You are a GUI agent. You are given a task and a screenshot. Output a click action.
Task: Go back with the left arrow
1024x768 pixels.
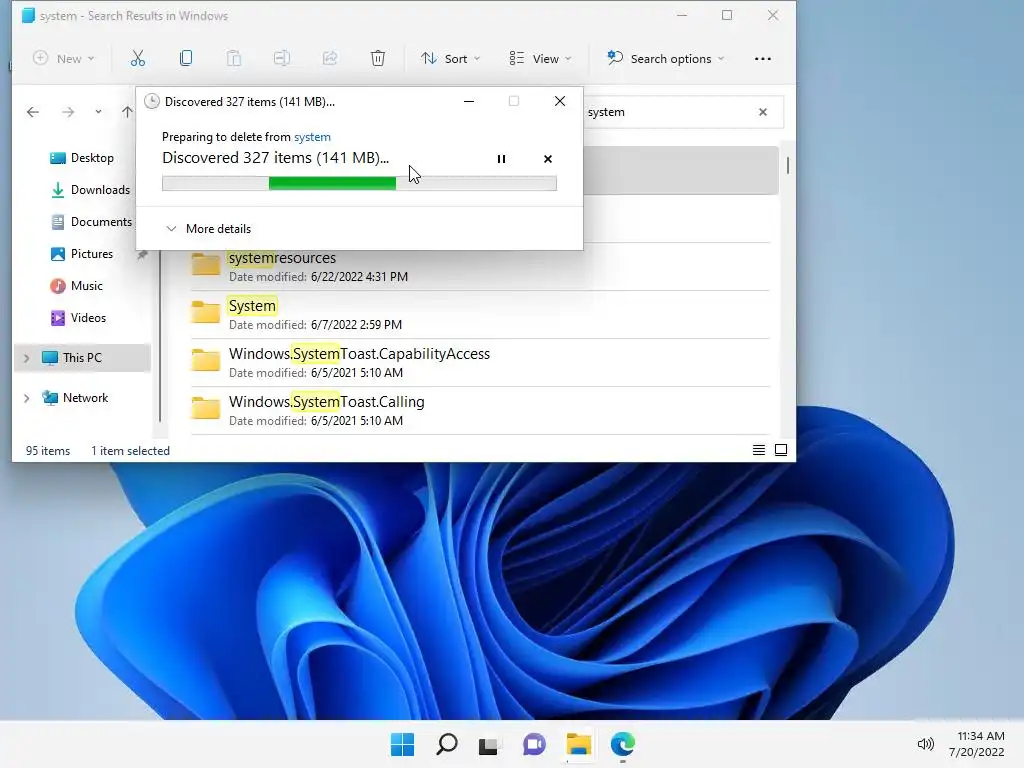click(33, 112)
